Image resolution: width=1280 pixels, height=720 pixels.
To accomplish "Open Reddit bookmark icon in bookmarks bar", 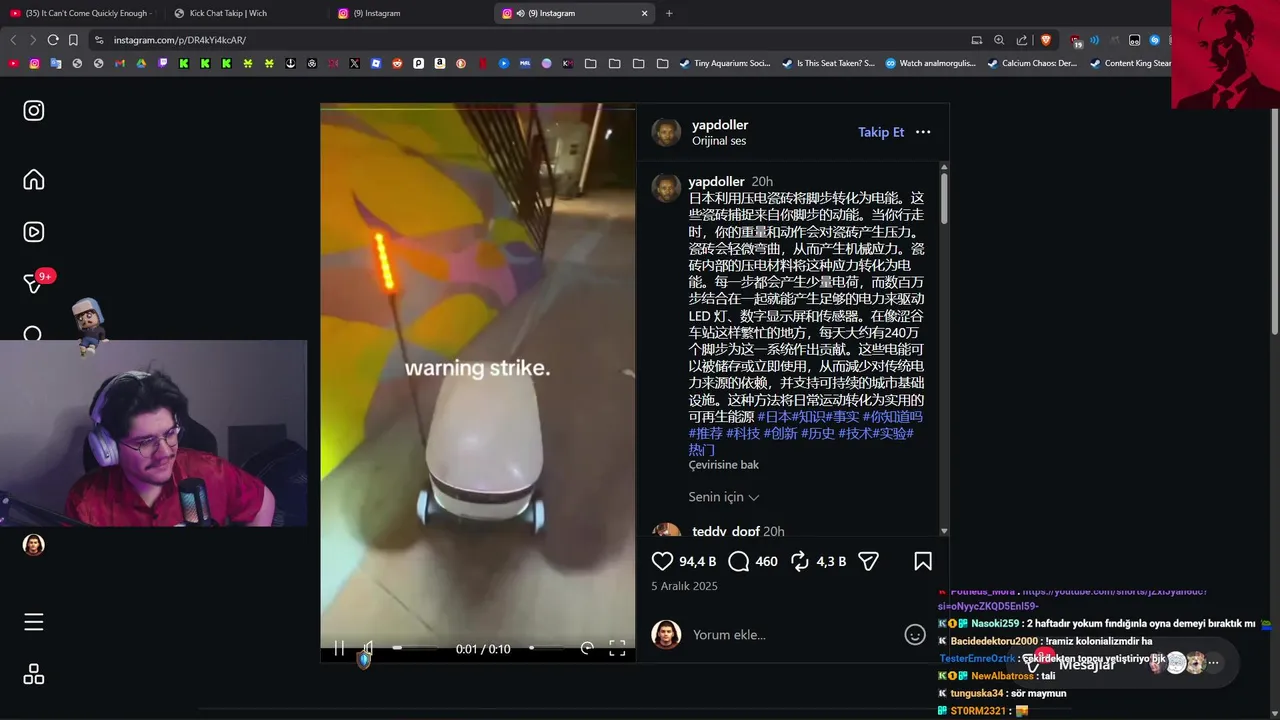I will tap(397, 63).
